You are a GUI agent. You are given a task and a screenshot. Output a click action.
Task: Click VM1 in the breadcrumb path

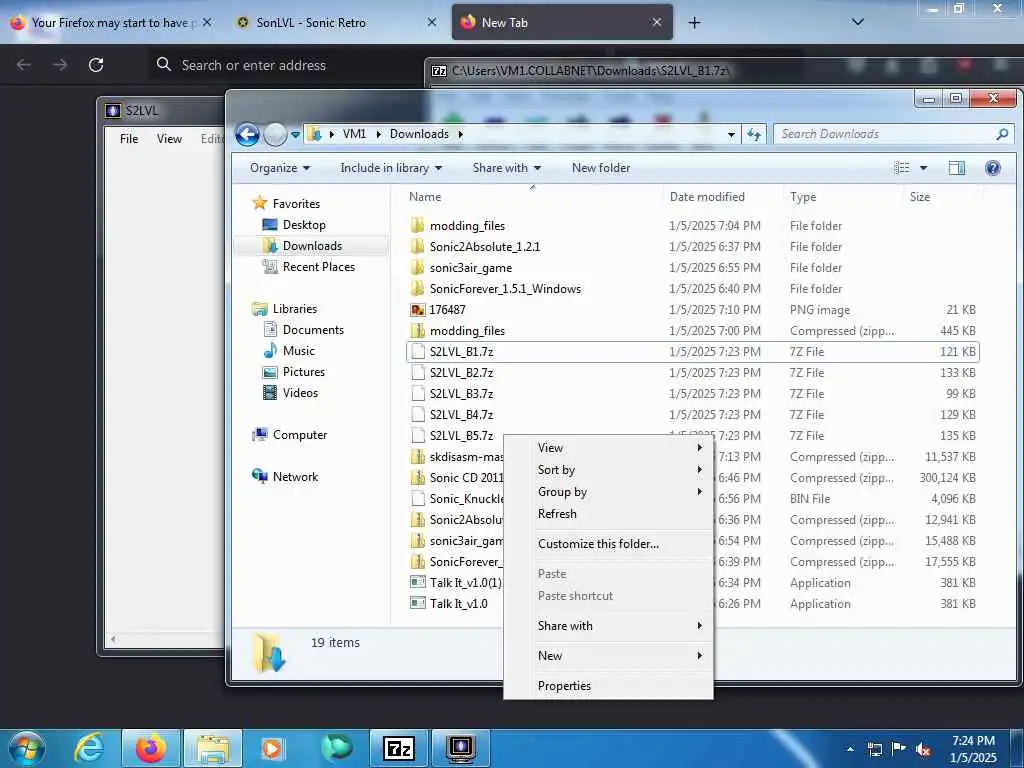[x=354, y=134]
